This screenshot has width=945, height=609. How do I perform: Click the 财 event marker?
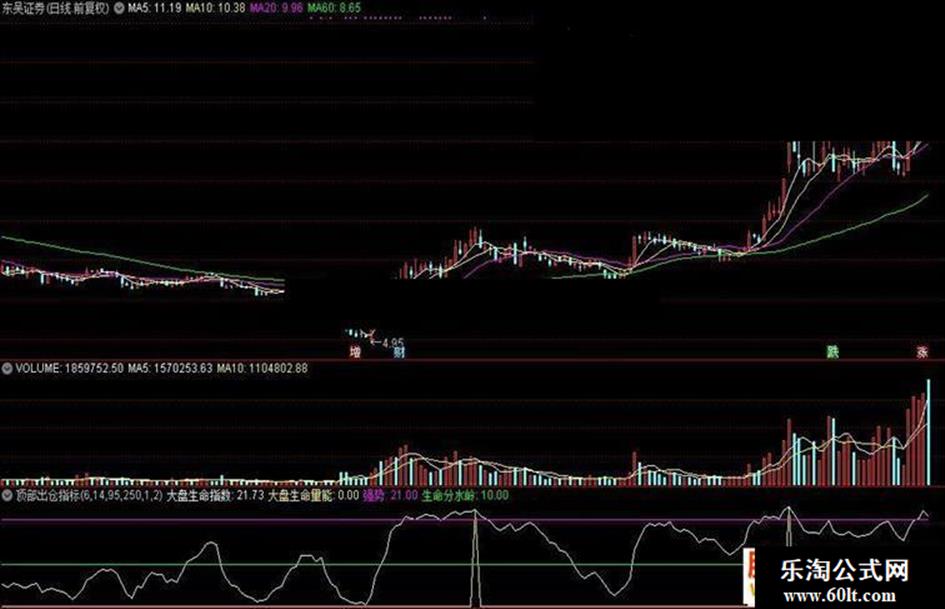tap(398, 352)
